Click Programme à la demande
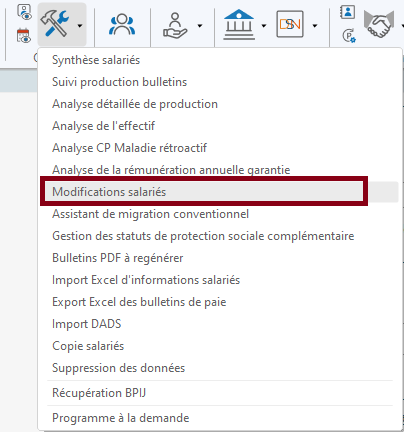This screenshot has height=432, width=404. pyautogui.click(x=121, y=418)
